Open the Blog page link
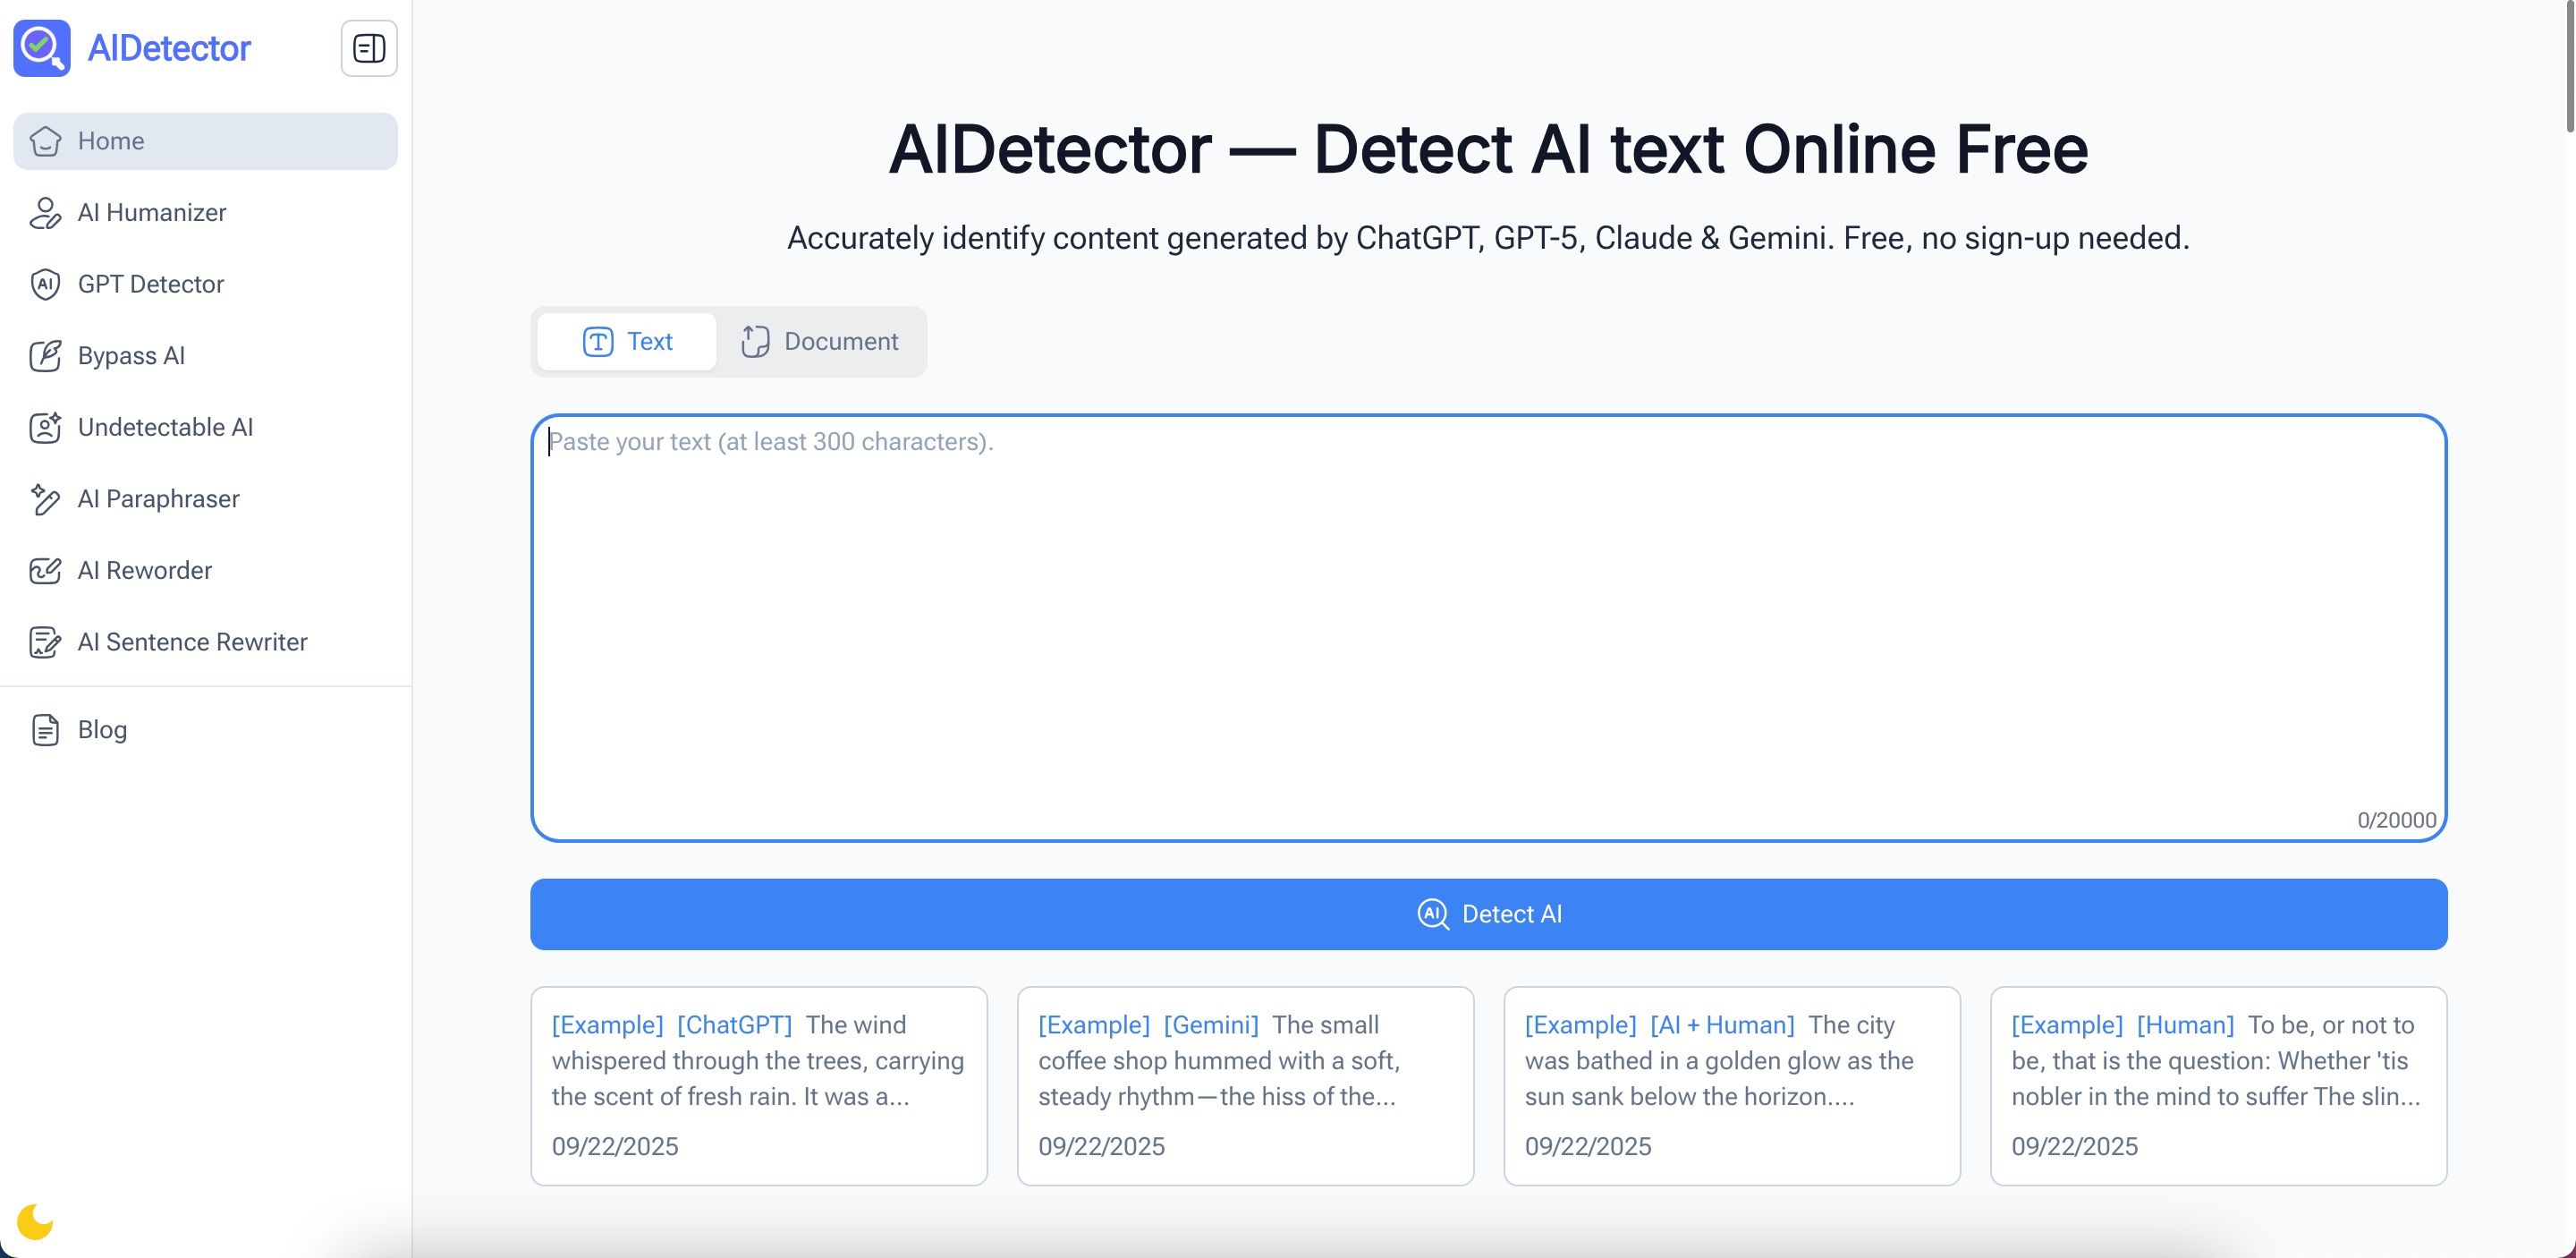This screenshot has width=2576, height=1258. 102,730
